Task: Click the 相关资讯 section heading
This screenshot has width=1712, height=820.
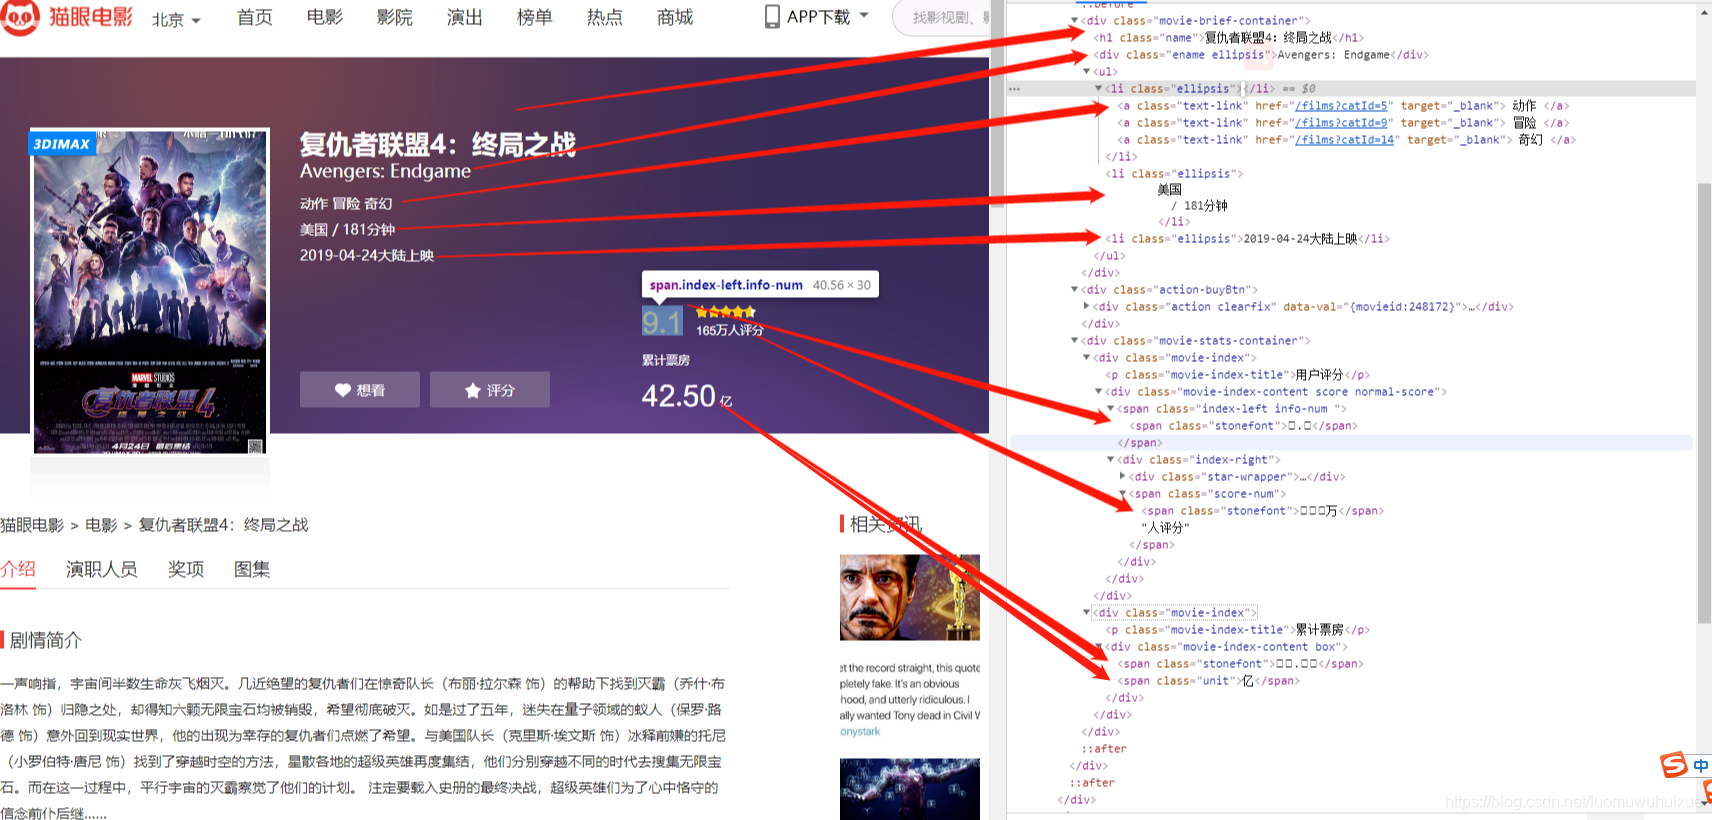Action: tap(885, 524)
